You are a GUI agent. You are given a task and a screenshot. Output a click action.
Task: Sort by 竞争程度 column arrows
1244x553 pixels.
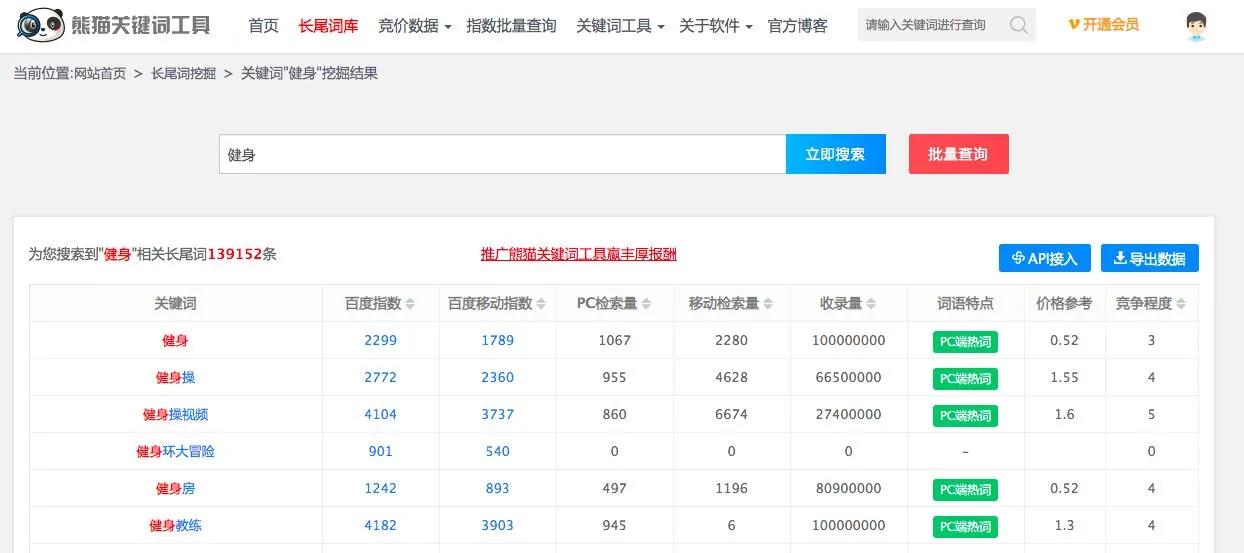click(1181, 304)
